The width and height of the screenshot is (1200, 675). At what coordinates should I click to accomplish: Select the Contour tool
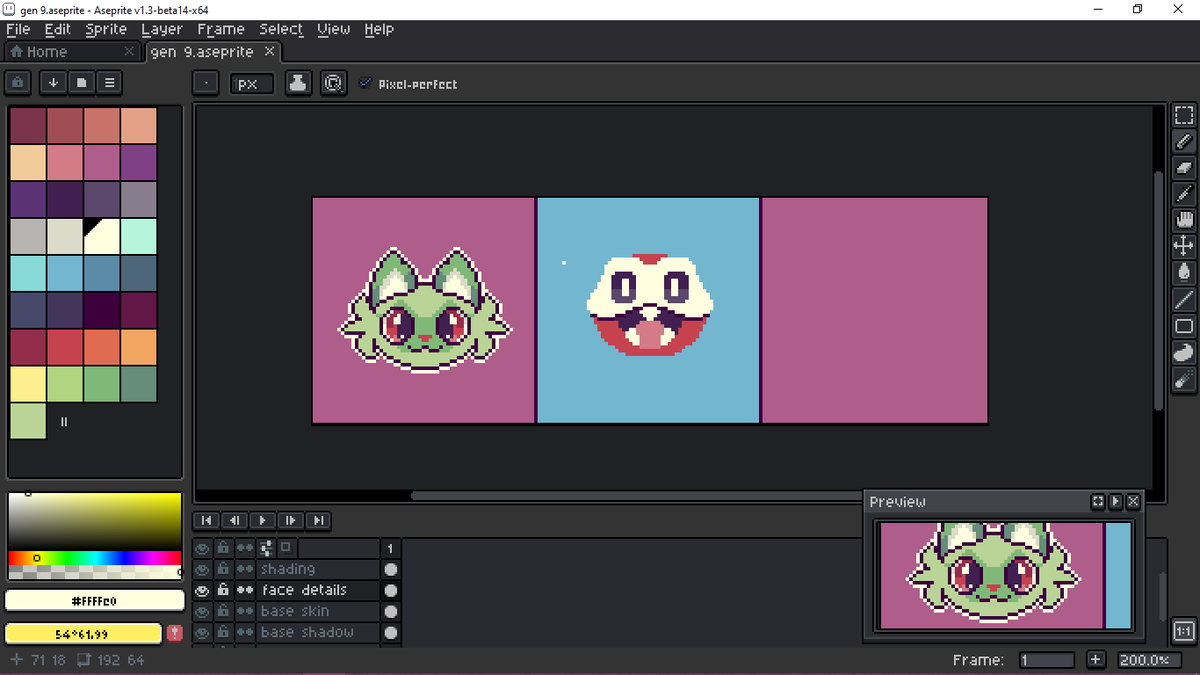[x=1184, y=352]
